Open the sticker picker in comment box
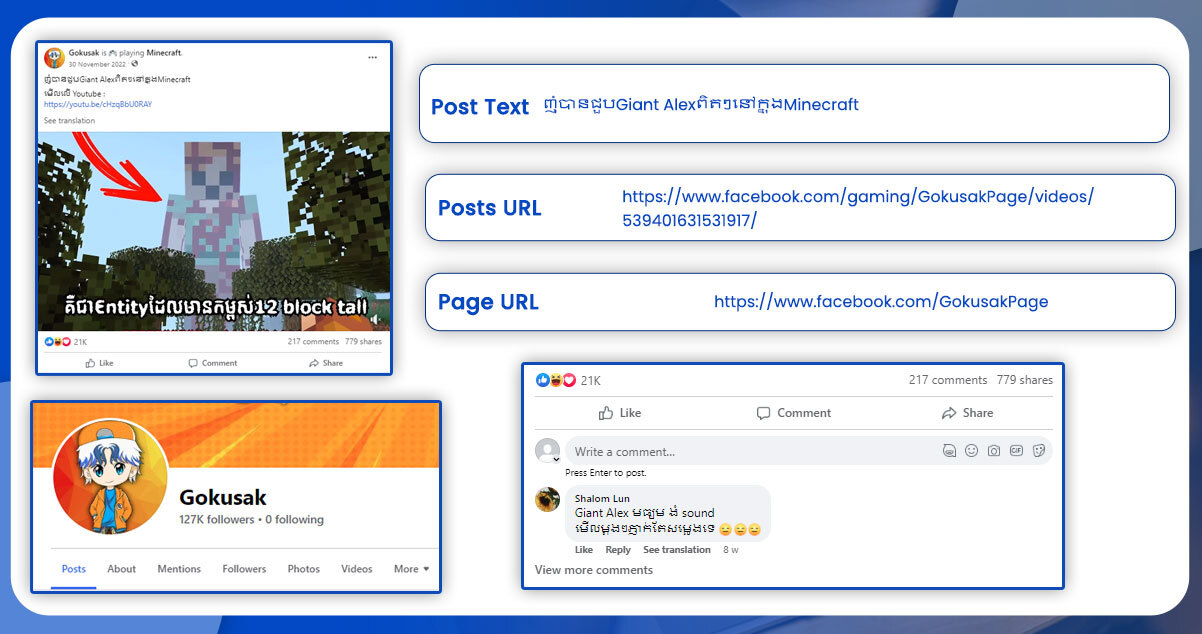 point(1039,451)
